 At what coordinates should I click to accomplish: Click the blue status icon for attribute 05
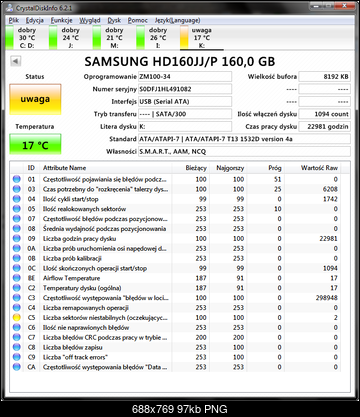[16, 209]
